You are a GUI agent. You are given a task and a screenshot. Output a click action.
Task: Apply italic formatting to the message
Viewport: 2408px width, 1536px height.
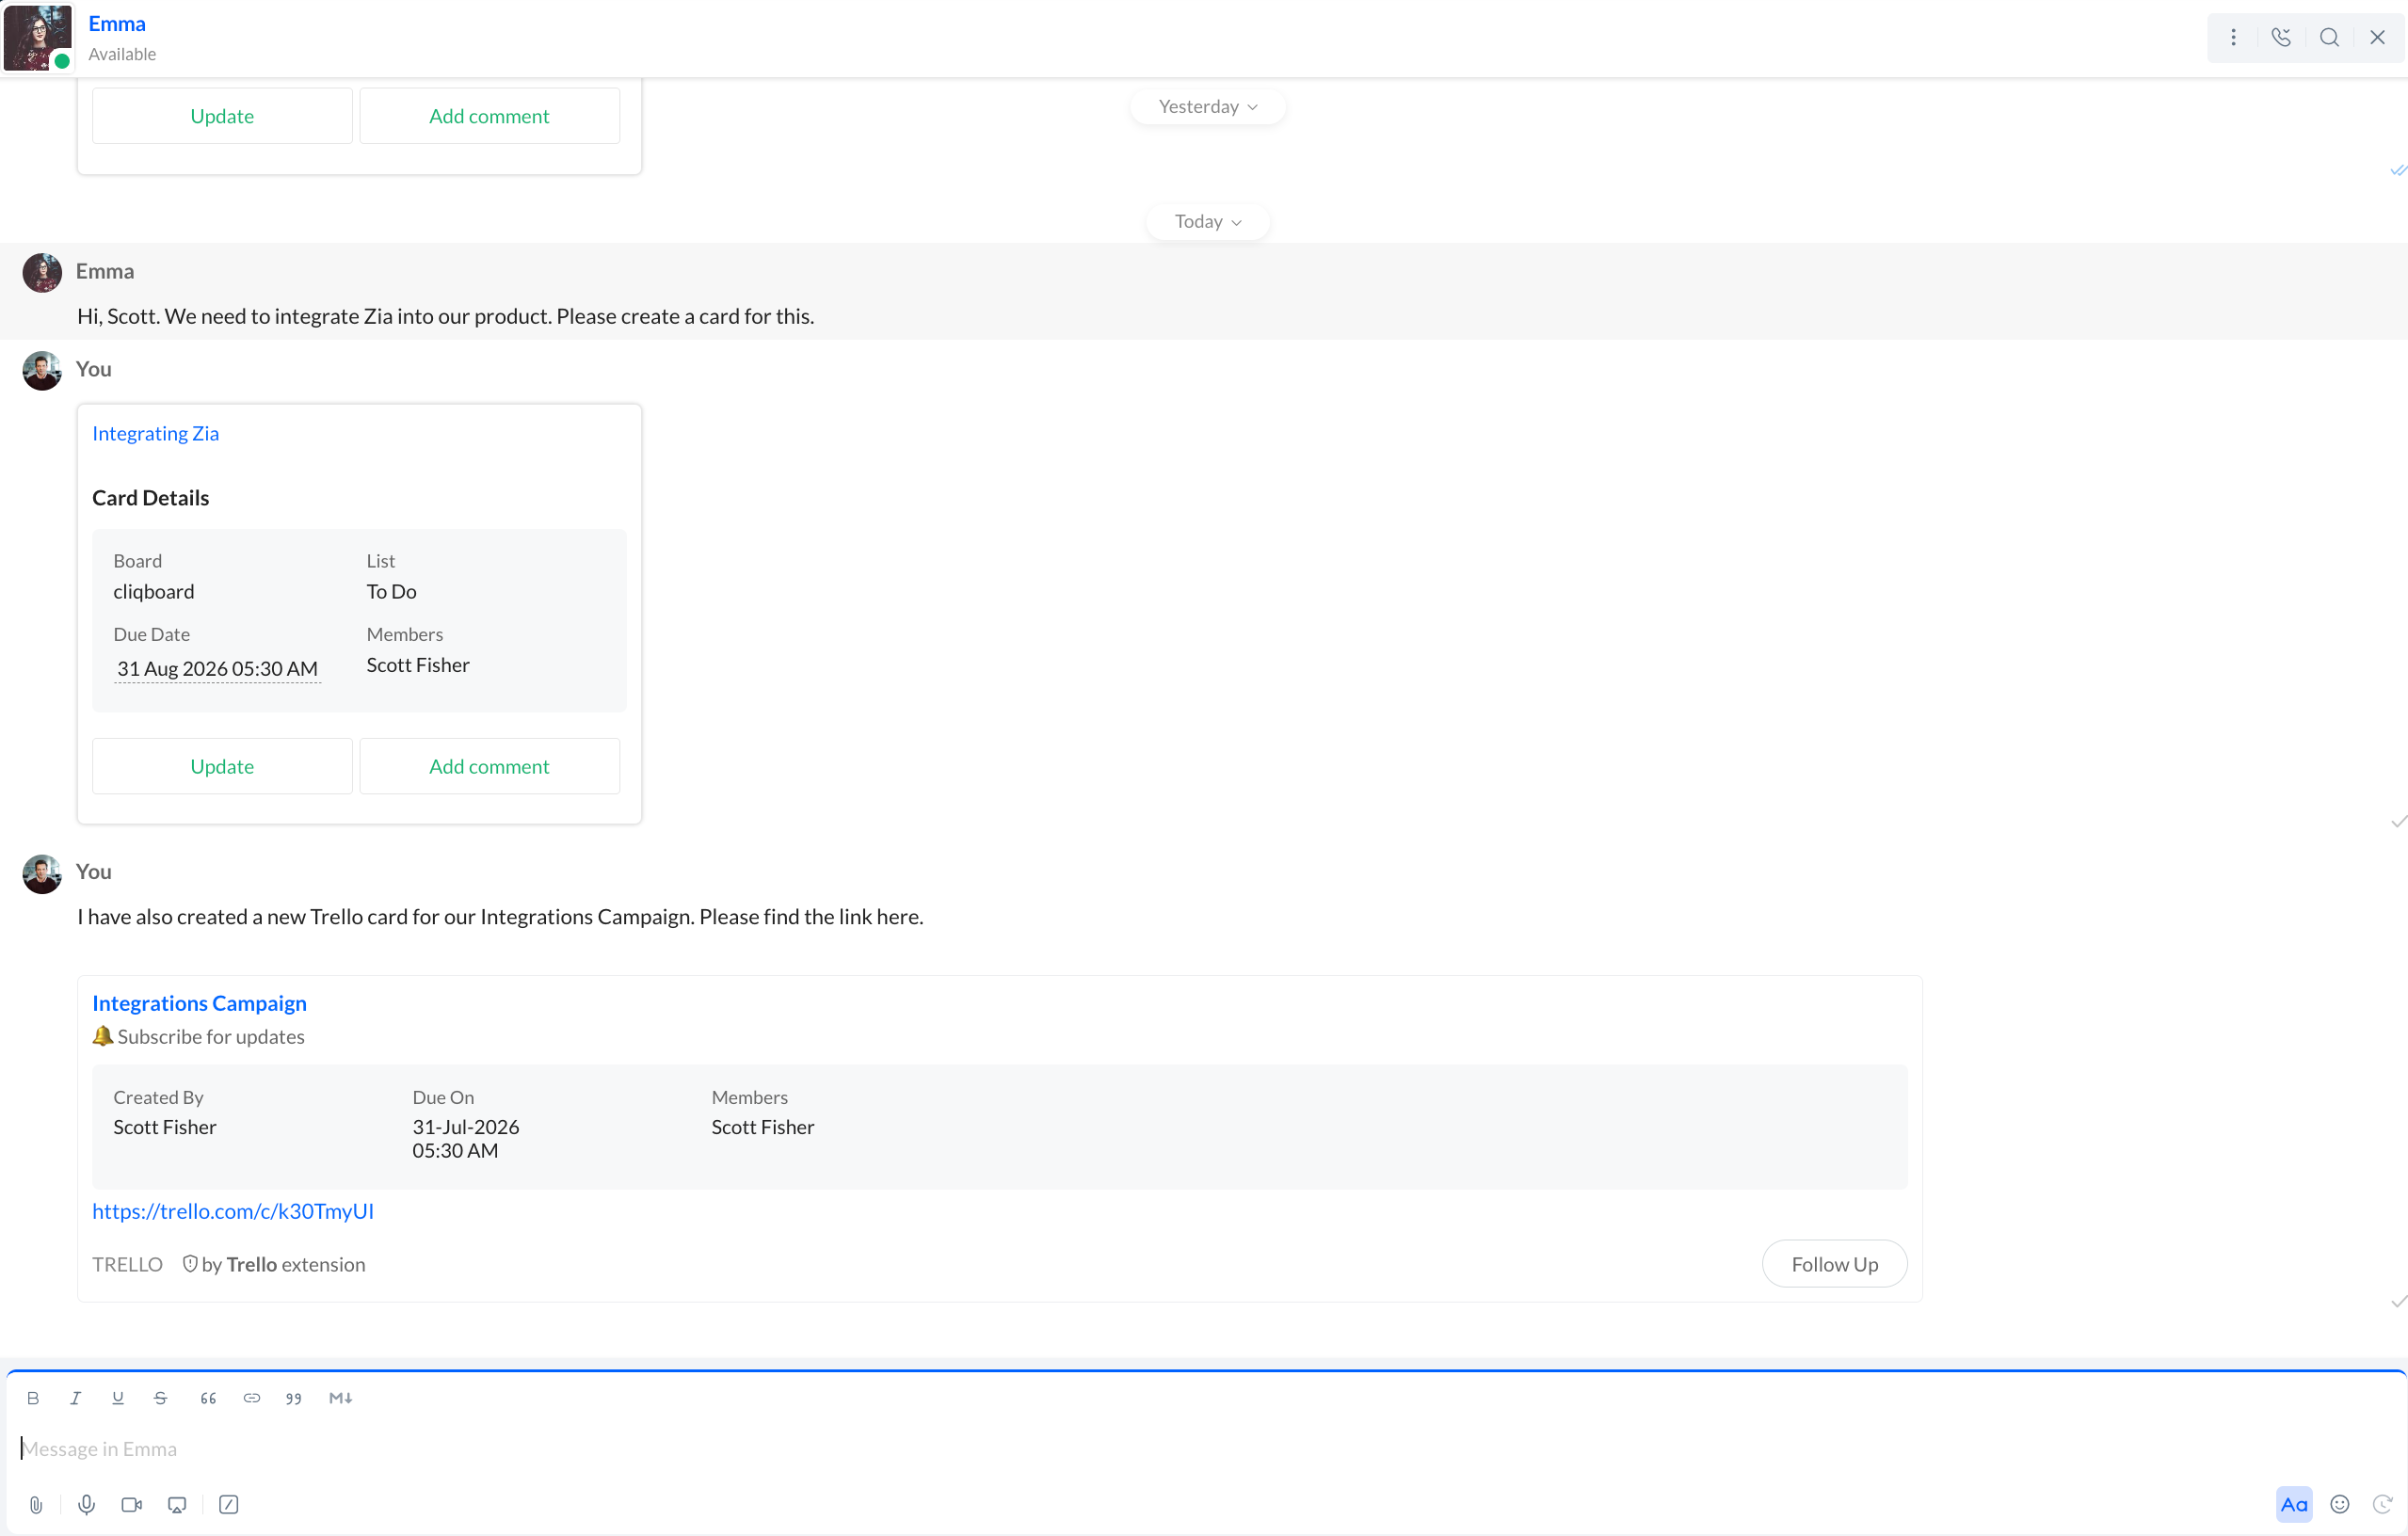[x=75, y=1398]
